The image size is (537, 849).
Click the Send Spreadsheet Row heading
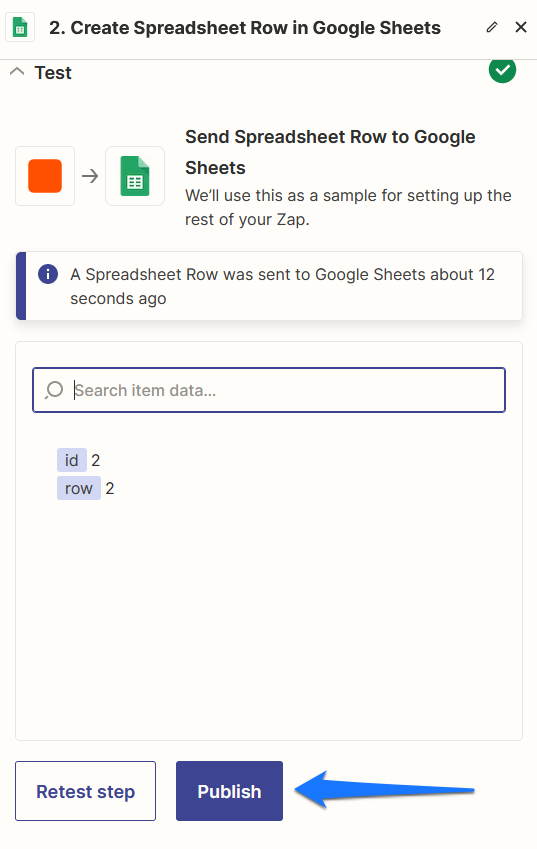click(x=330, y=152)
